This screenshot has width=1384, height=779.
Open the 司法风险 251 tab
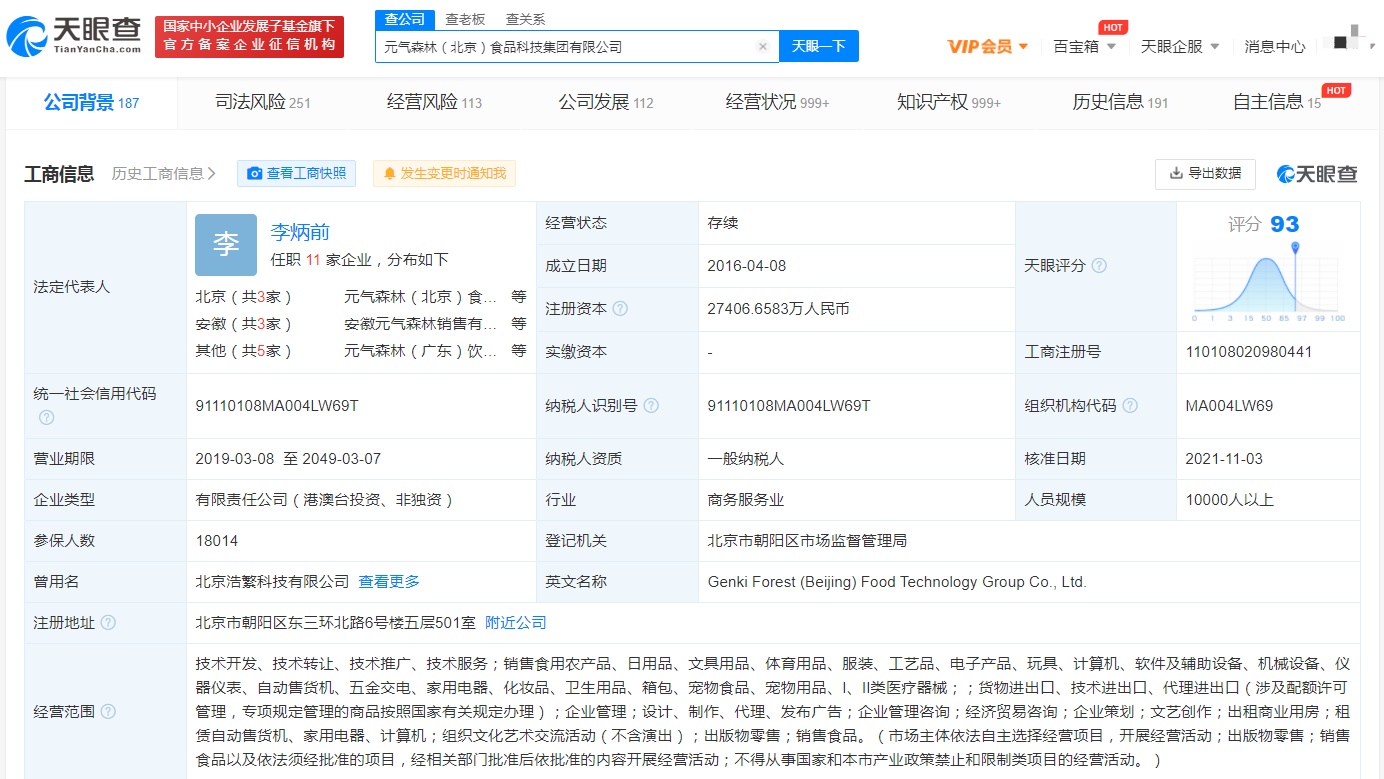point(263,102)
